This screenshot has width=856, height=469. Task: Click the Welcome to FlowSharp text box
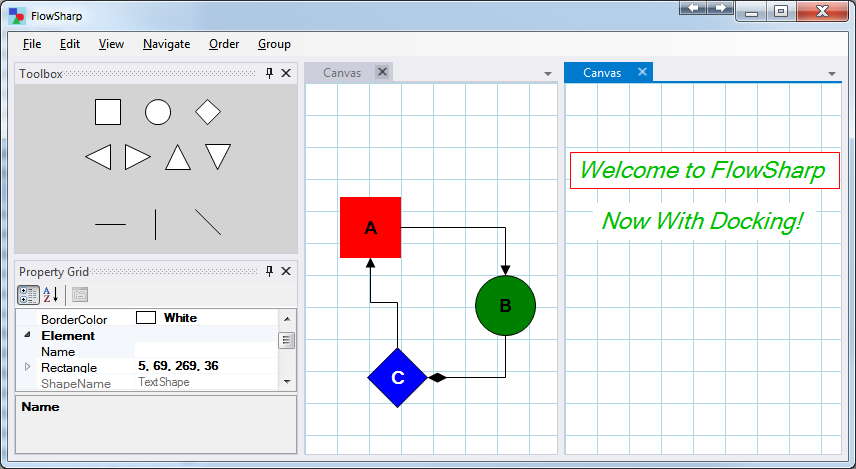tap(702, 170)
